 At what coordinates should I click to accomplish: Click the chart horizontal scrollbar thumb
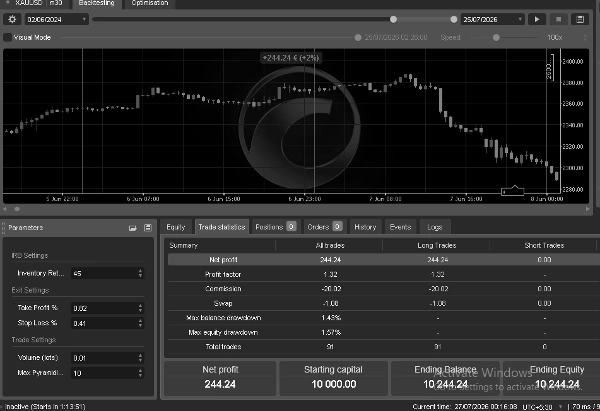pyautogui.click(x=17, y=209)
